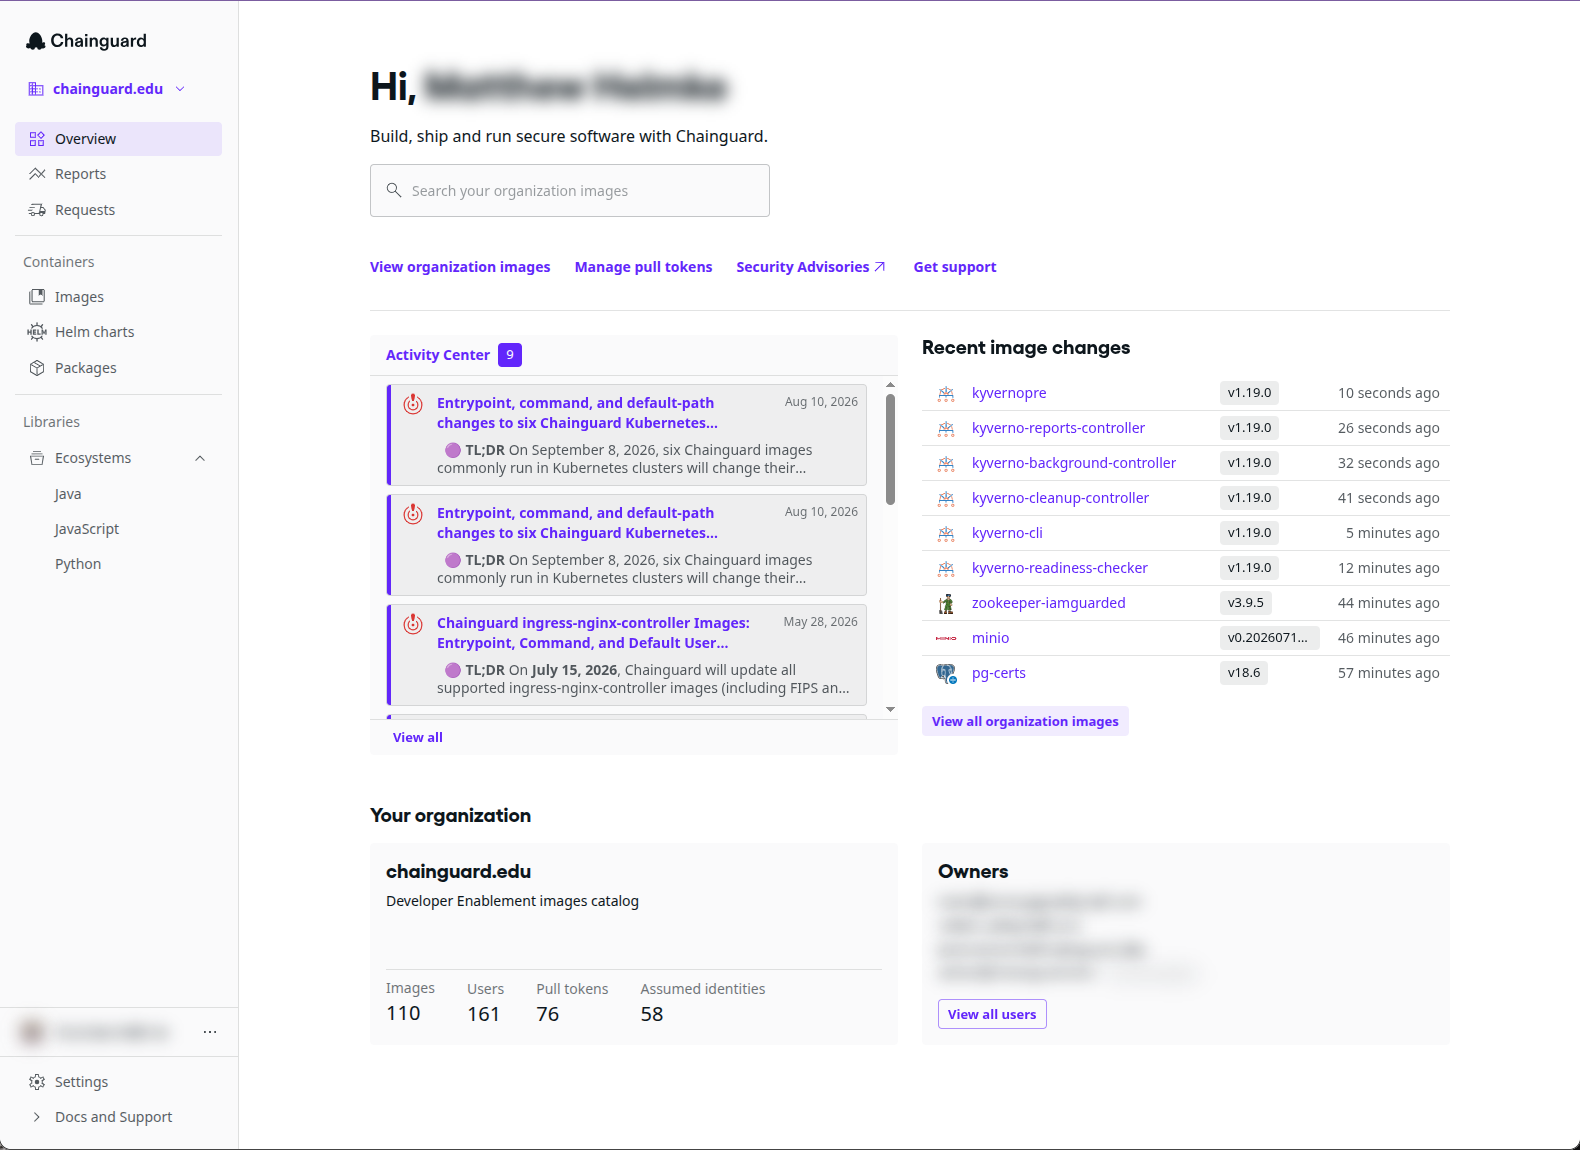Click the kyverno-background-controller icon

click(946, 464)
